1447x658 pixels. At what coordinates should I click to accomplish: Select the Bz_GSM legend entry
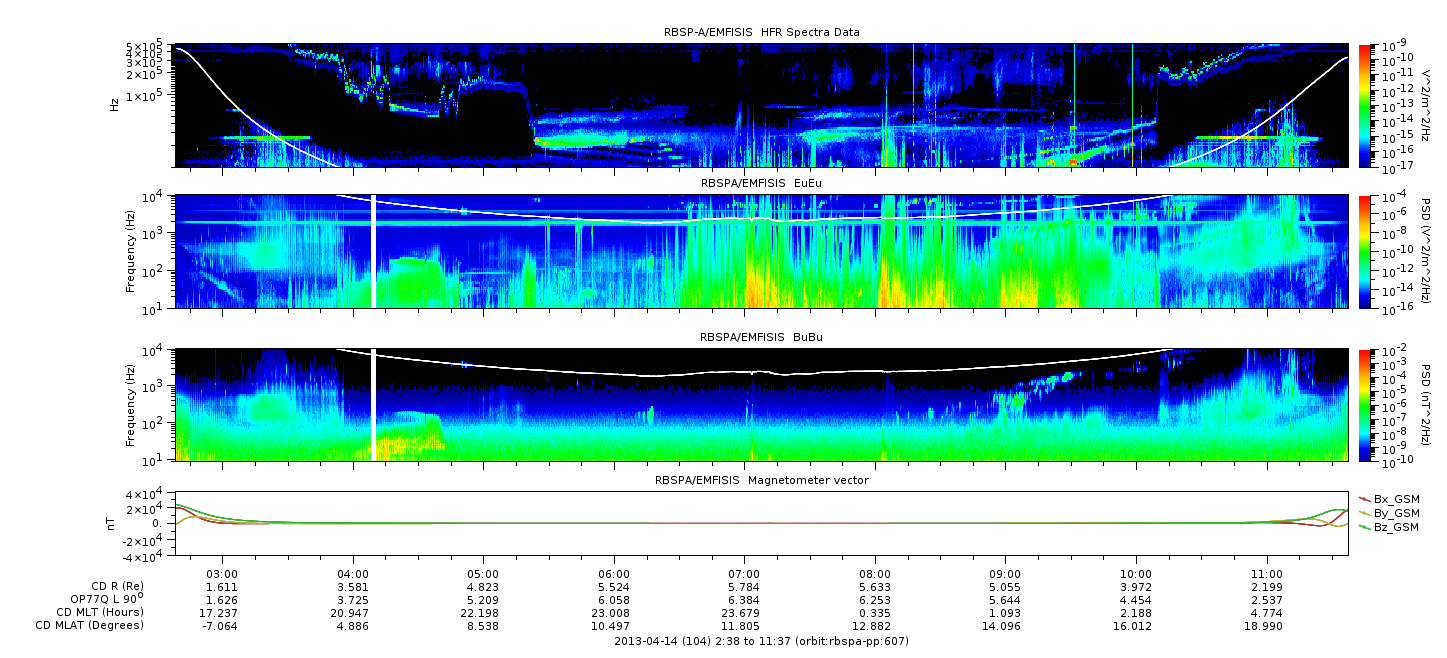pos(1395,526)
